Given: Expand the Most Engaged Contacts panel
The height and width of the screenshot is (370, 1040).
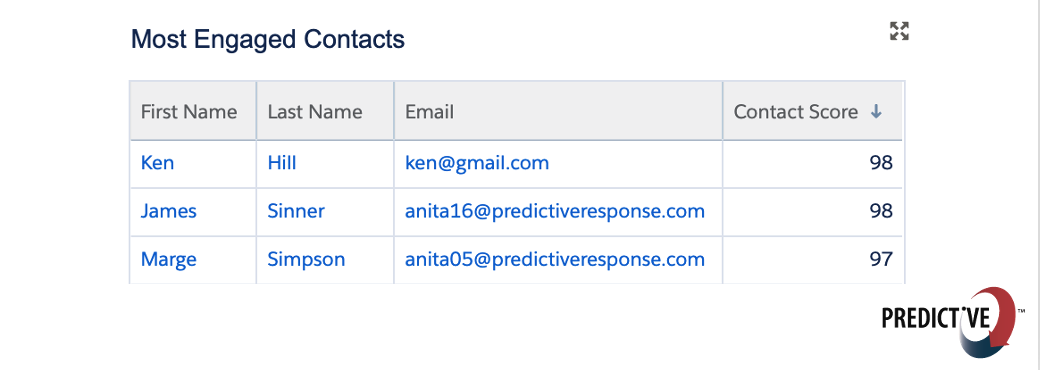Looking at the screenshot, I should tap(899, 31).
